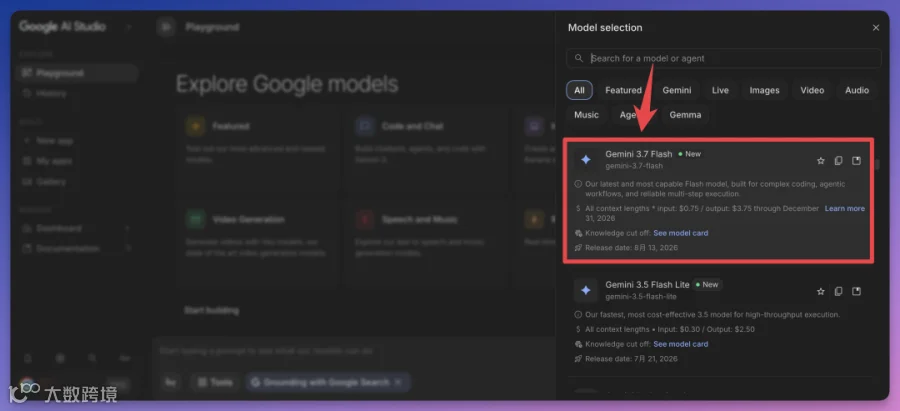Filter models by Live
Screen dimensions: 900x411
click(720, 90)
